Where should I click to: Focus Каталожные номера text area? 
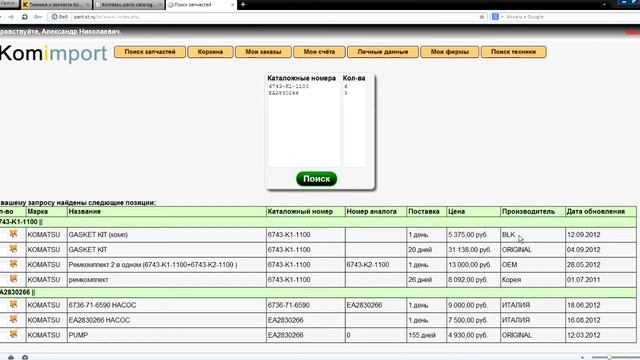[304, 124]
